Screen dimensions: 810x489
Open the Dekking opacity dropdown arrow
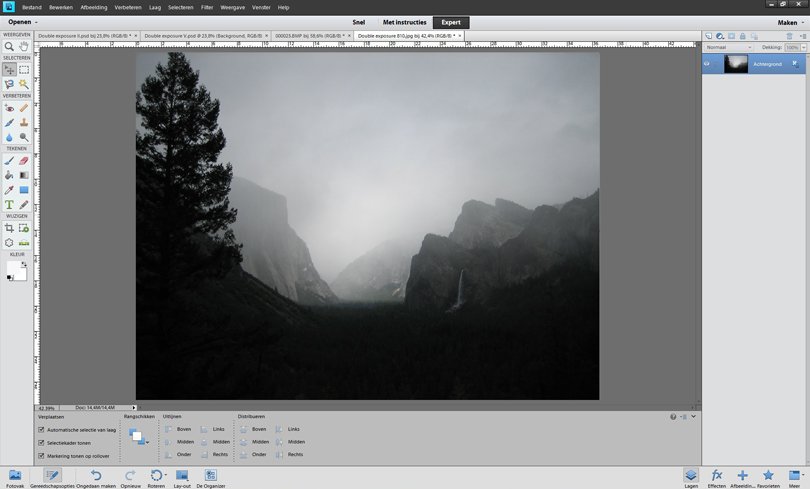[x=803, y=48]
